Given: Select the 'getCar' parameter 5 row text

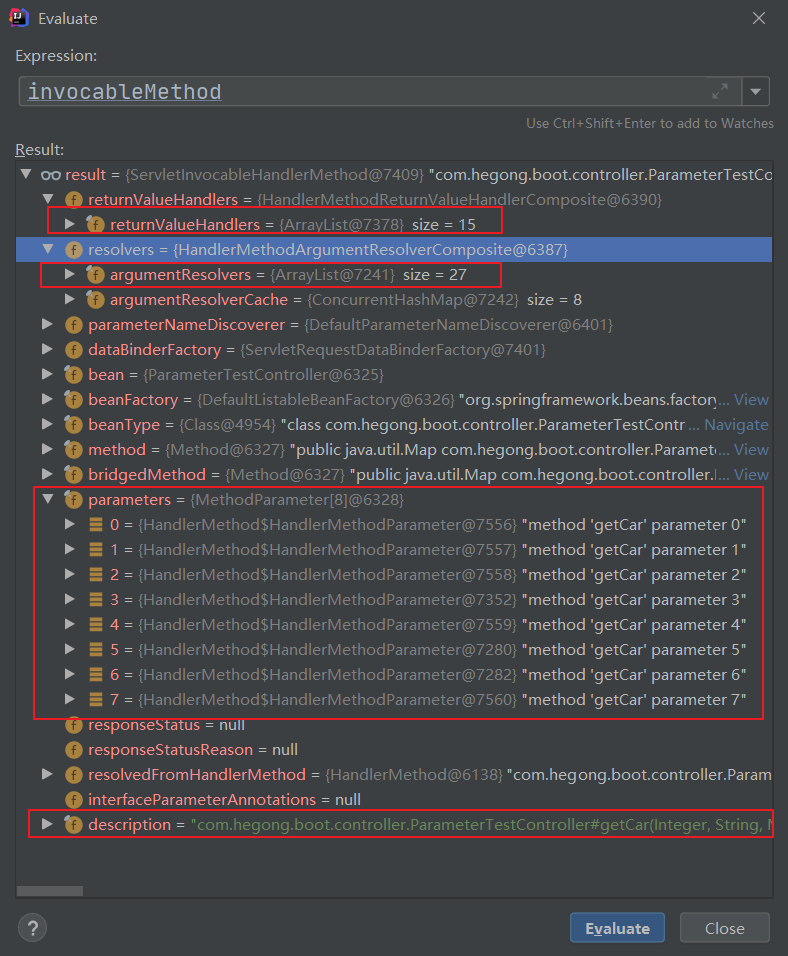Looking at the screenshot, I should [634, 649].
